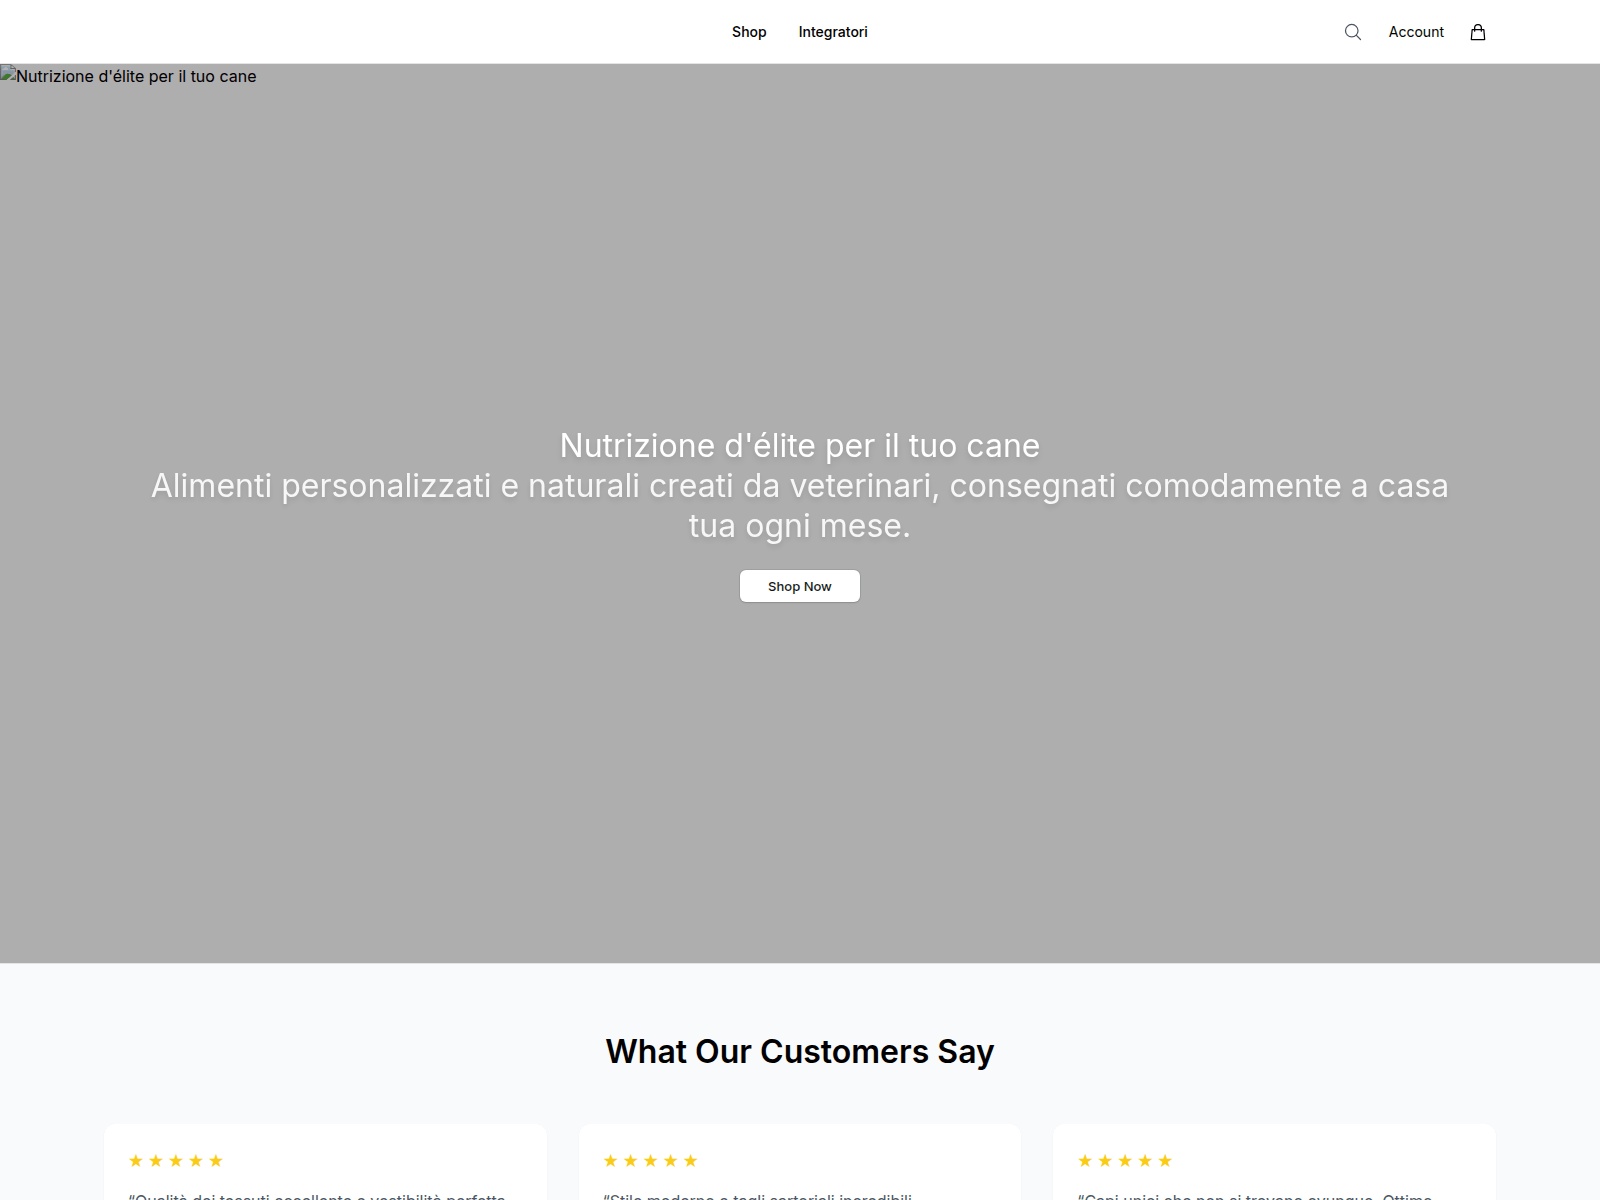Click the hero subtitle about Alimenti personalizzati
1600x1200 pixels.
[800, 505]
